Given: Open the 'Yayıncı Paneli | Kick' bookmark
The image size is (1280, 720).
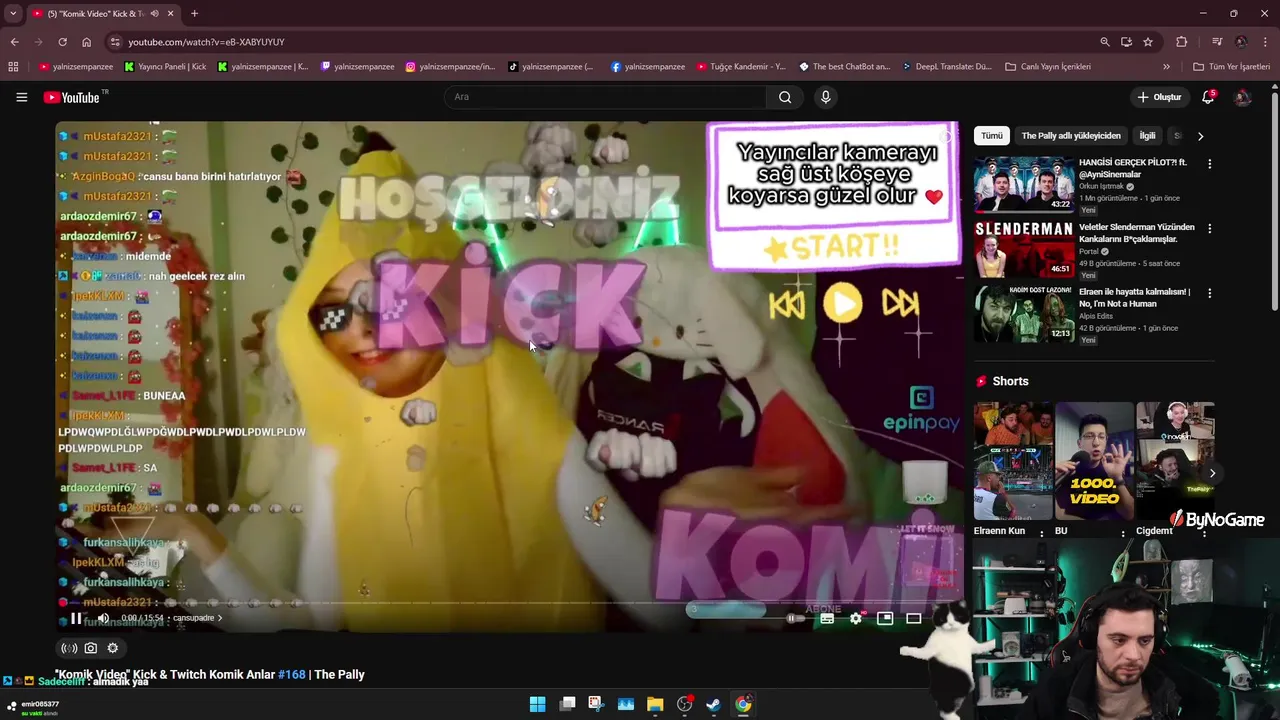Looking at the screenshot, I should pos(165,67).
